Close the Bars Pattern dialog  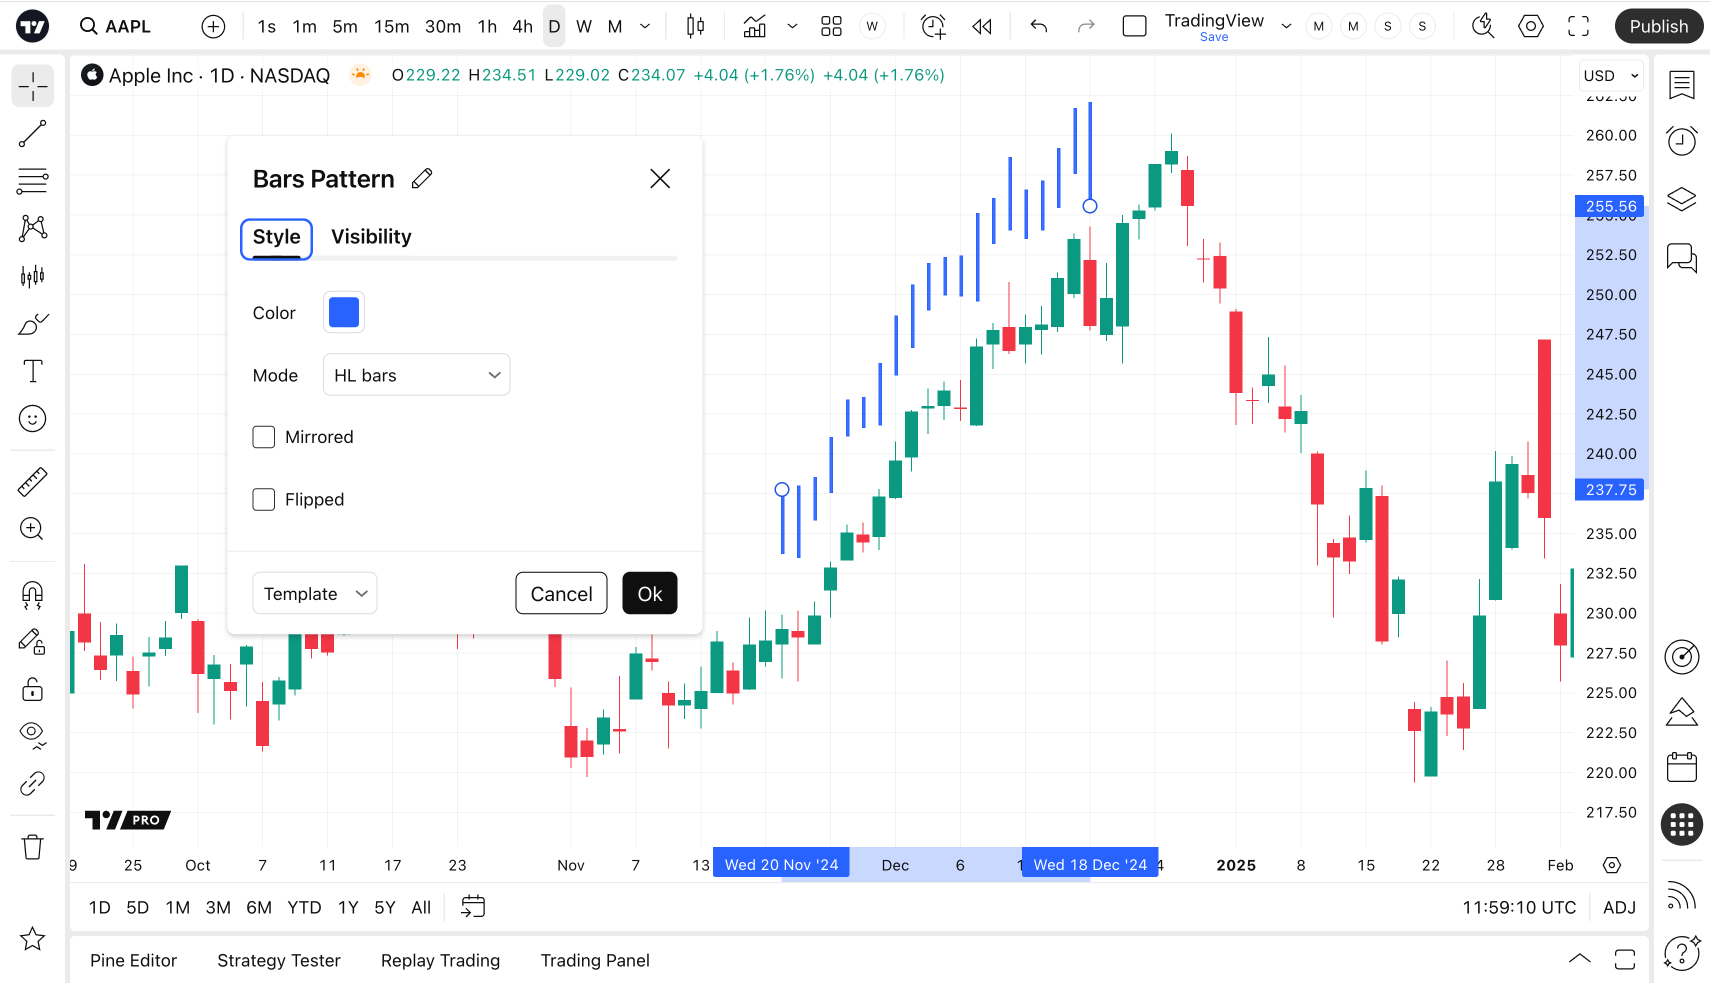click(660, 178)
